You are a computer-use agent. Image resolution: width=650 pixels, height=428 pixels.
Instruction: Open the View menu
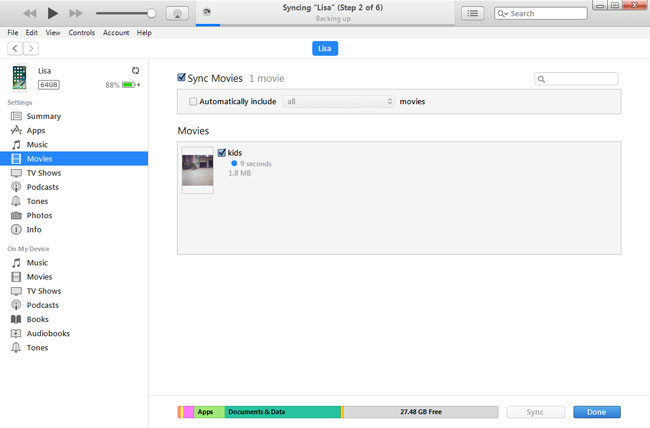[x=53, y=32]
